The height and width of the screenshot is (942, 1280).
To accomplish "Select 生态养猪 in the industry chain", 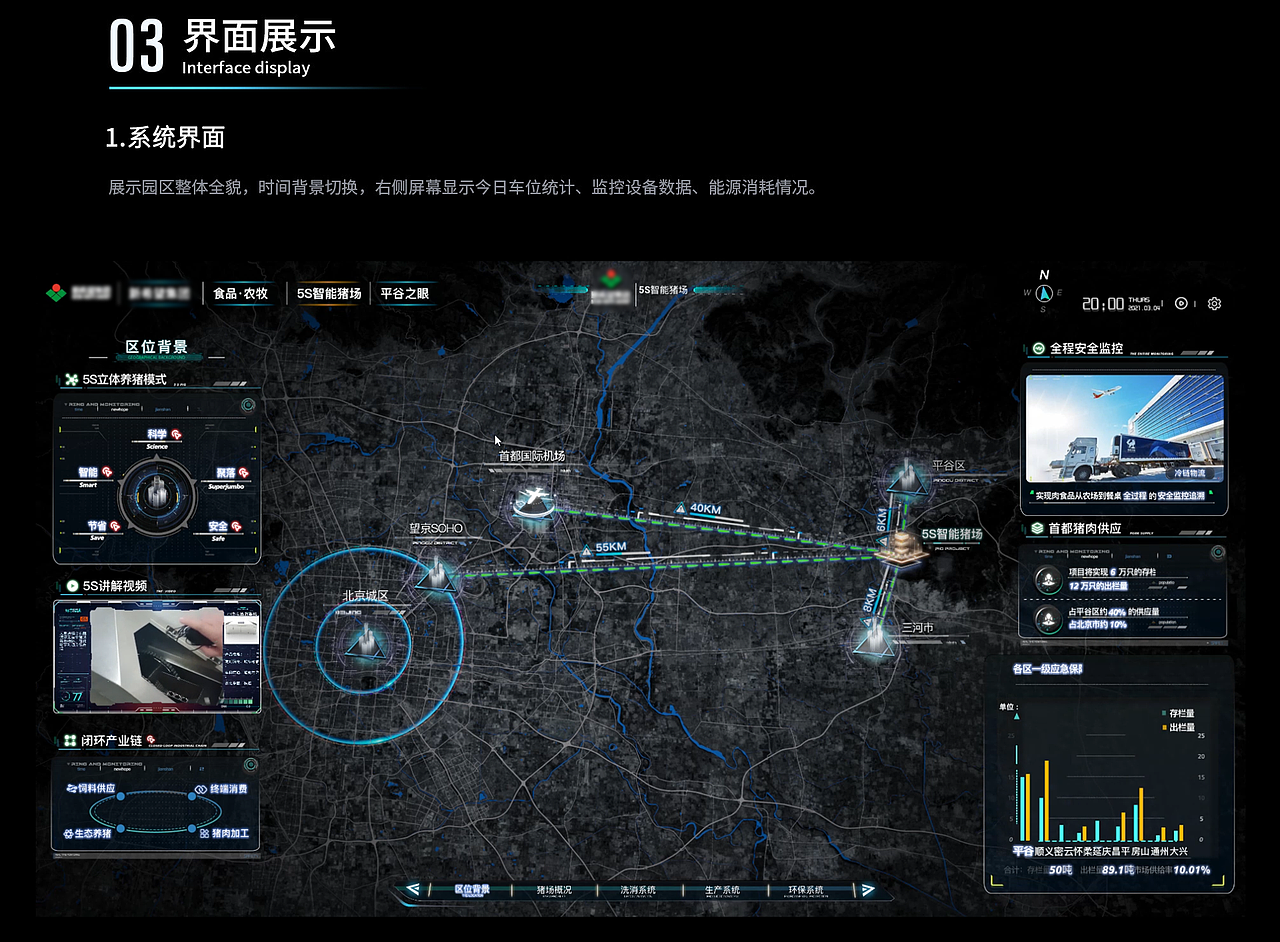I will click(88, 833).
